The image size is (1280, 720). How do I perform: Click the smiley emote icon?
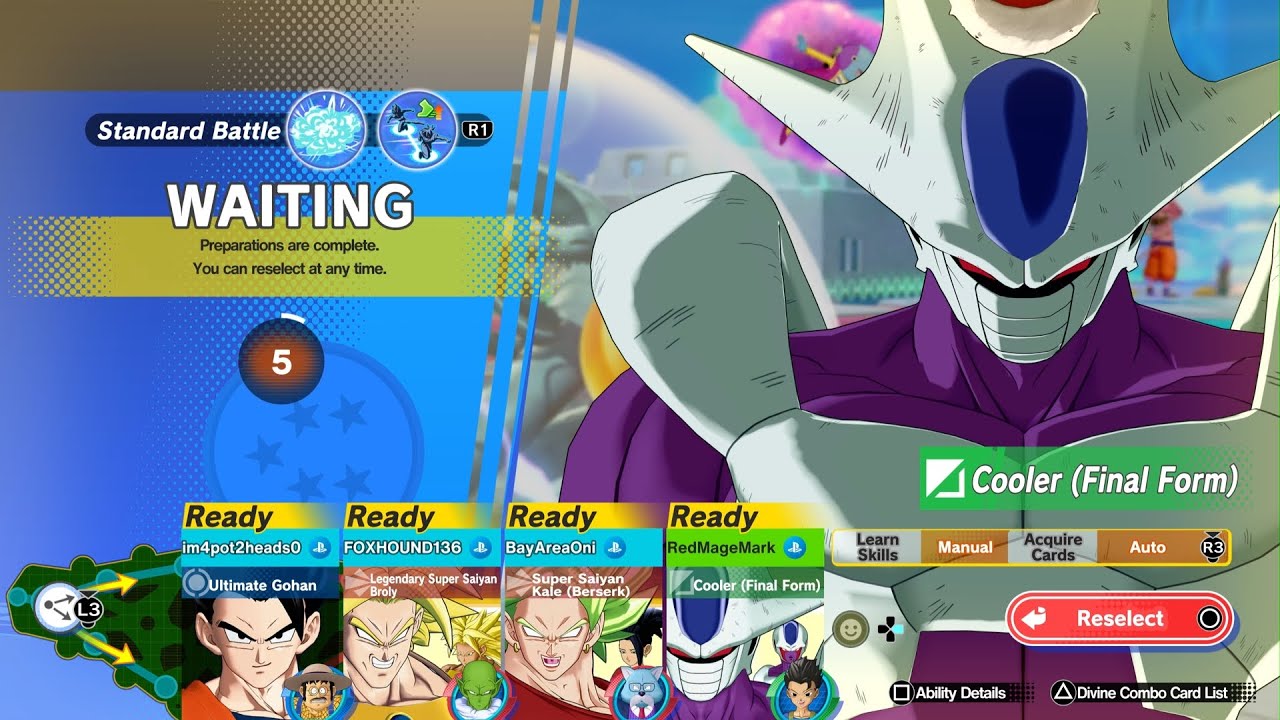click(x=850, y=629)
